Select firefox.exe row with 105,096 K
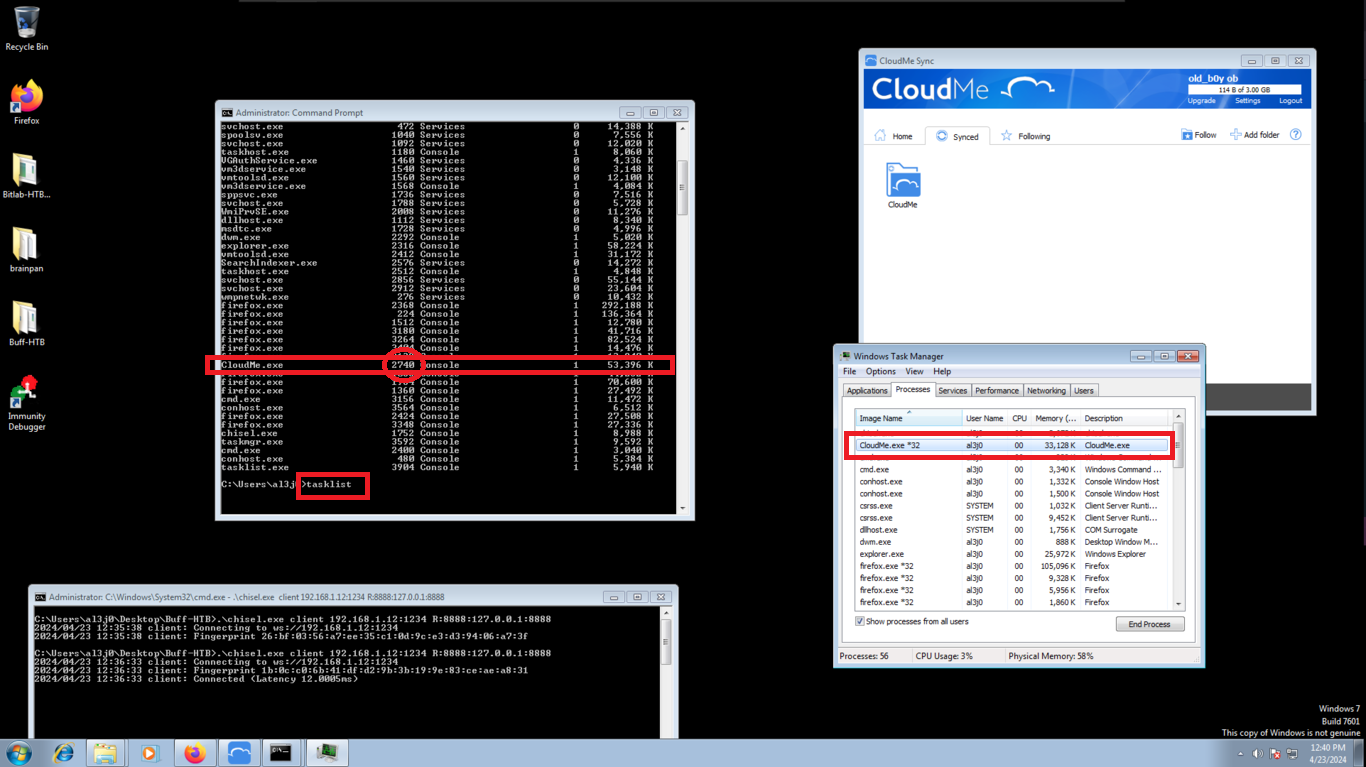 tap(1013, 566)
